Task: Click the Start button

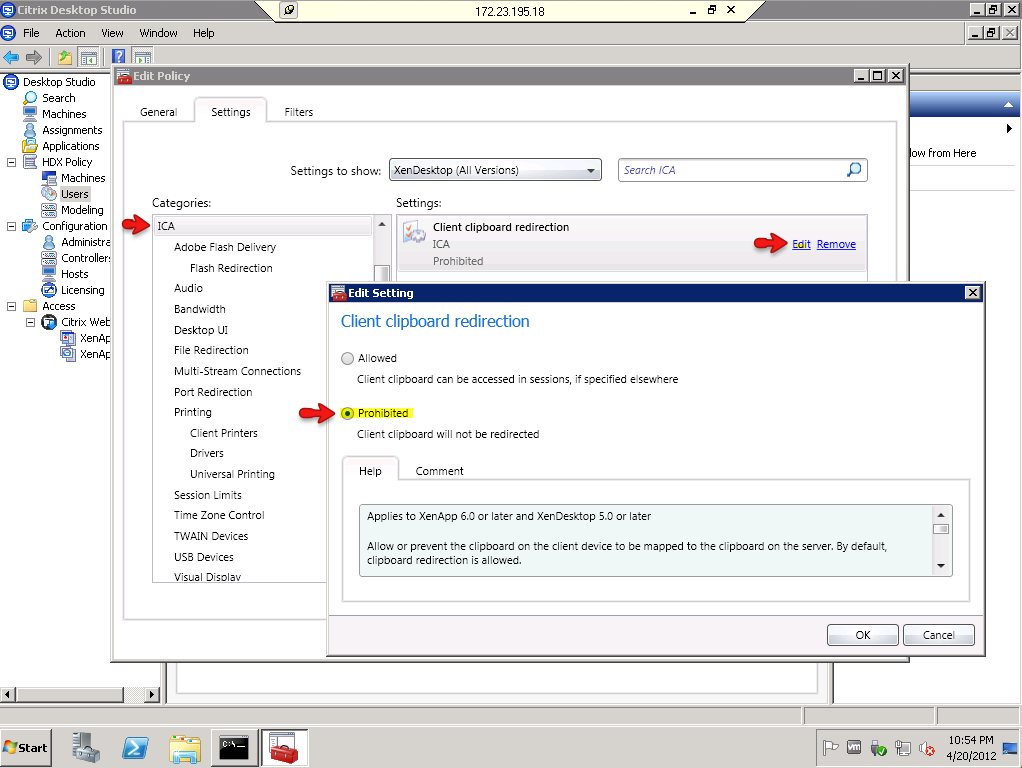Action: 26,748
